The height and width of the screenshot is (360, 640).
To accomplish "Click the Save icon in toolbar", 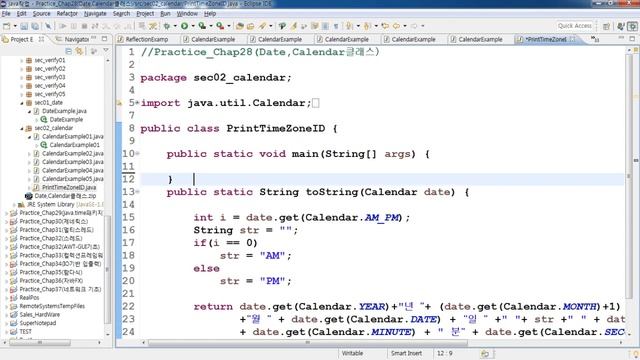I will (24, 26).
